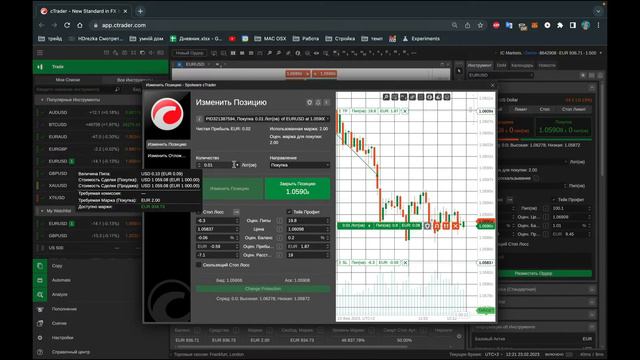Image resolution: width=640 pixels, height=360 pixels.
Task: Switch to the 'Все Инструменты' tab
Action: (135, 80)
